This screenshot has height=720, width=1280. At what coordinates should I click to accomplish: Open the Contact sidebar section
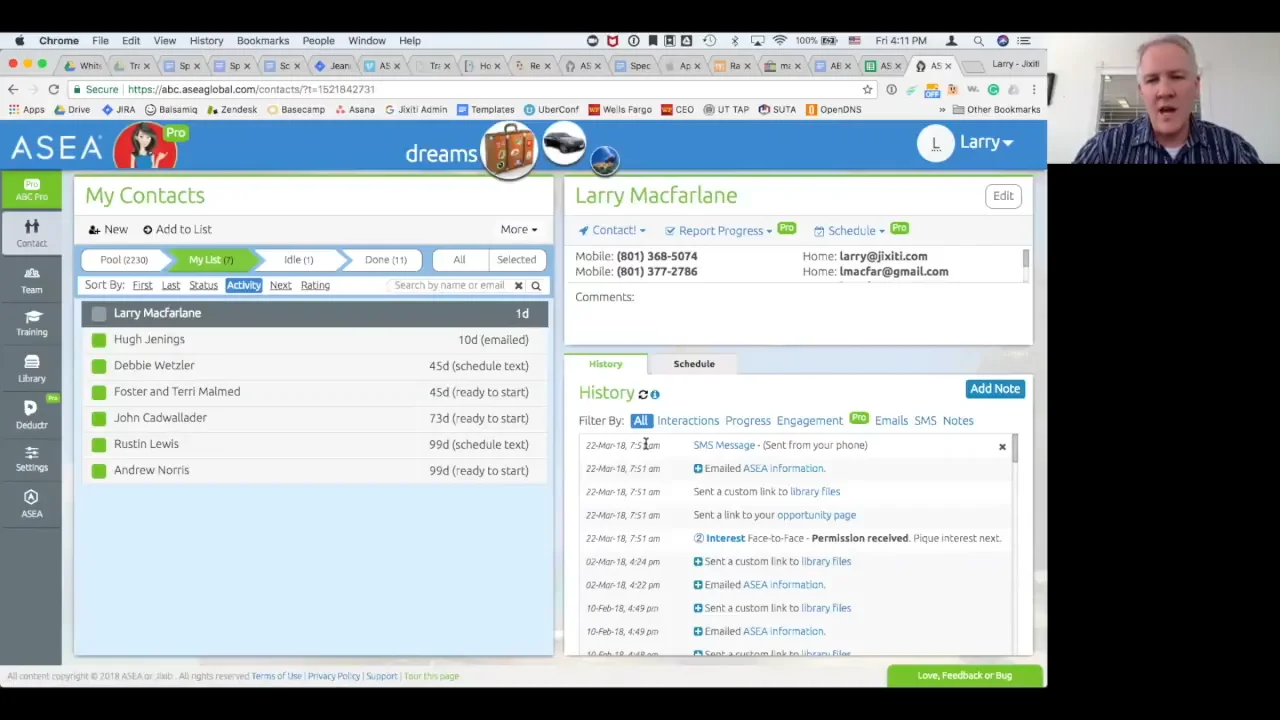point(31,233)
